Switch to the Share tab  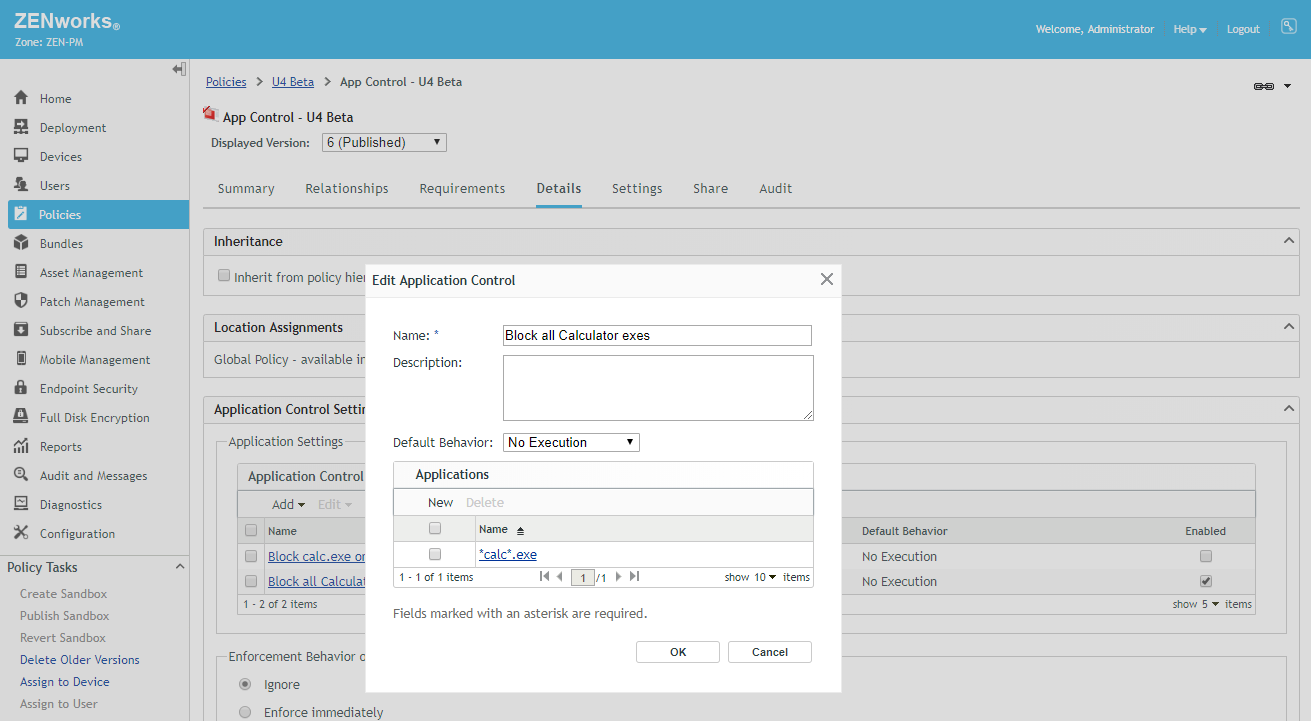coord(710,188)
